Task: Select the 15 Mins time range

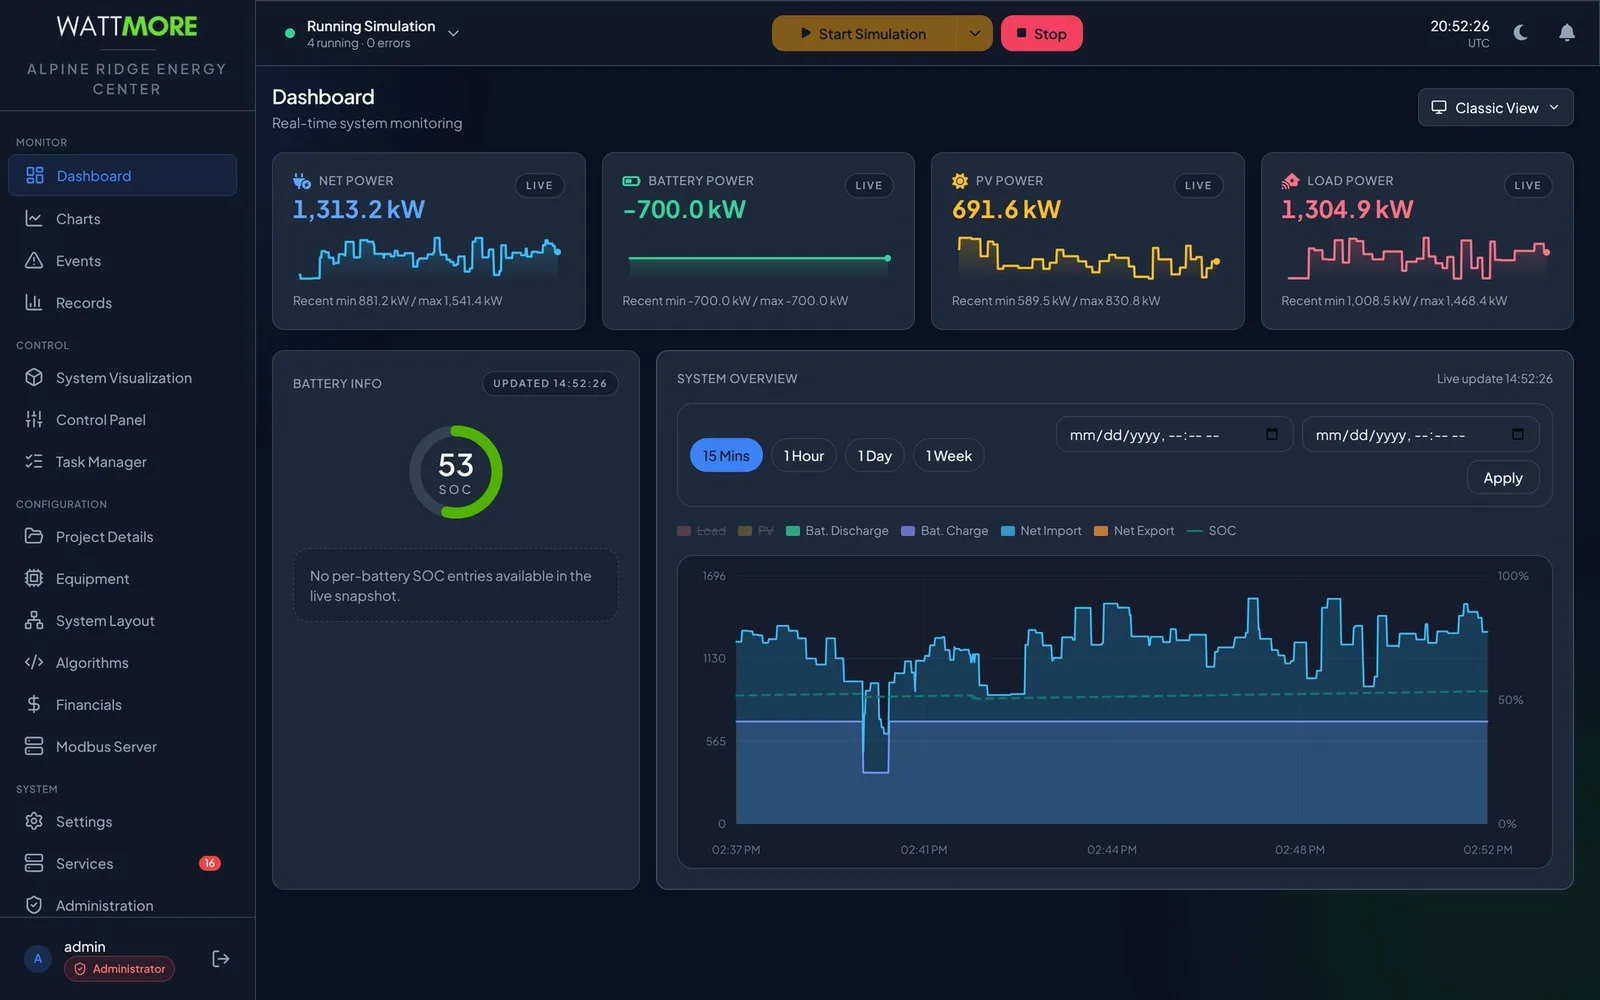Action: tap(726, 456)
